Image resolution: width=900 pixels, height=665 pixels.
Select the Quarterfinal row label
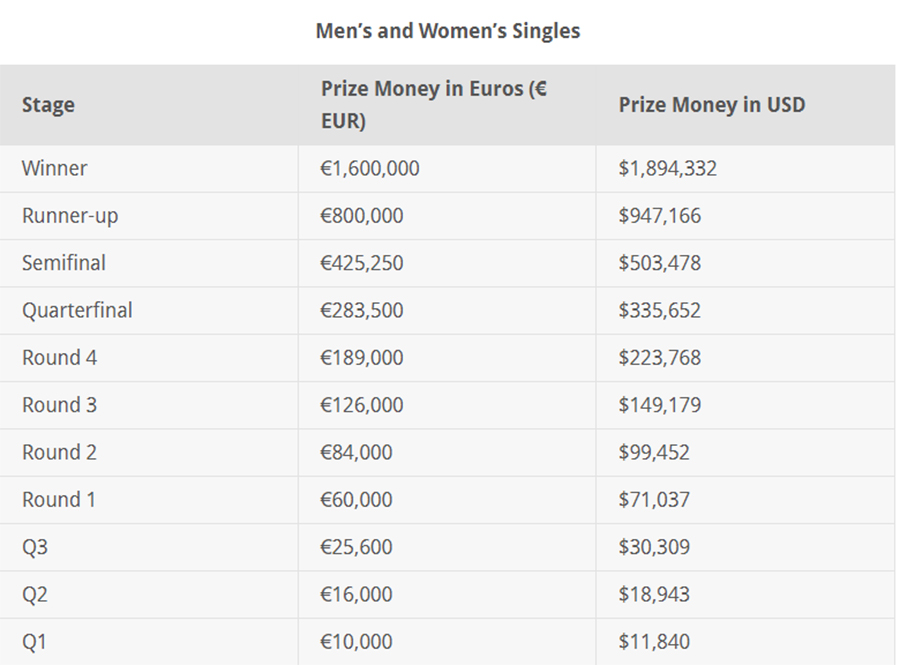pos(77,310)
